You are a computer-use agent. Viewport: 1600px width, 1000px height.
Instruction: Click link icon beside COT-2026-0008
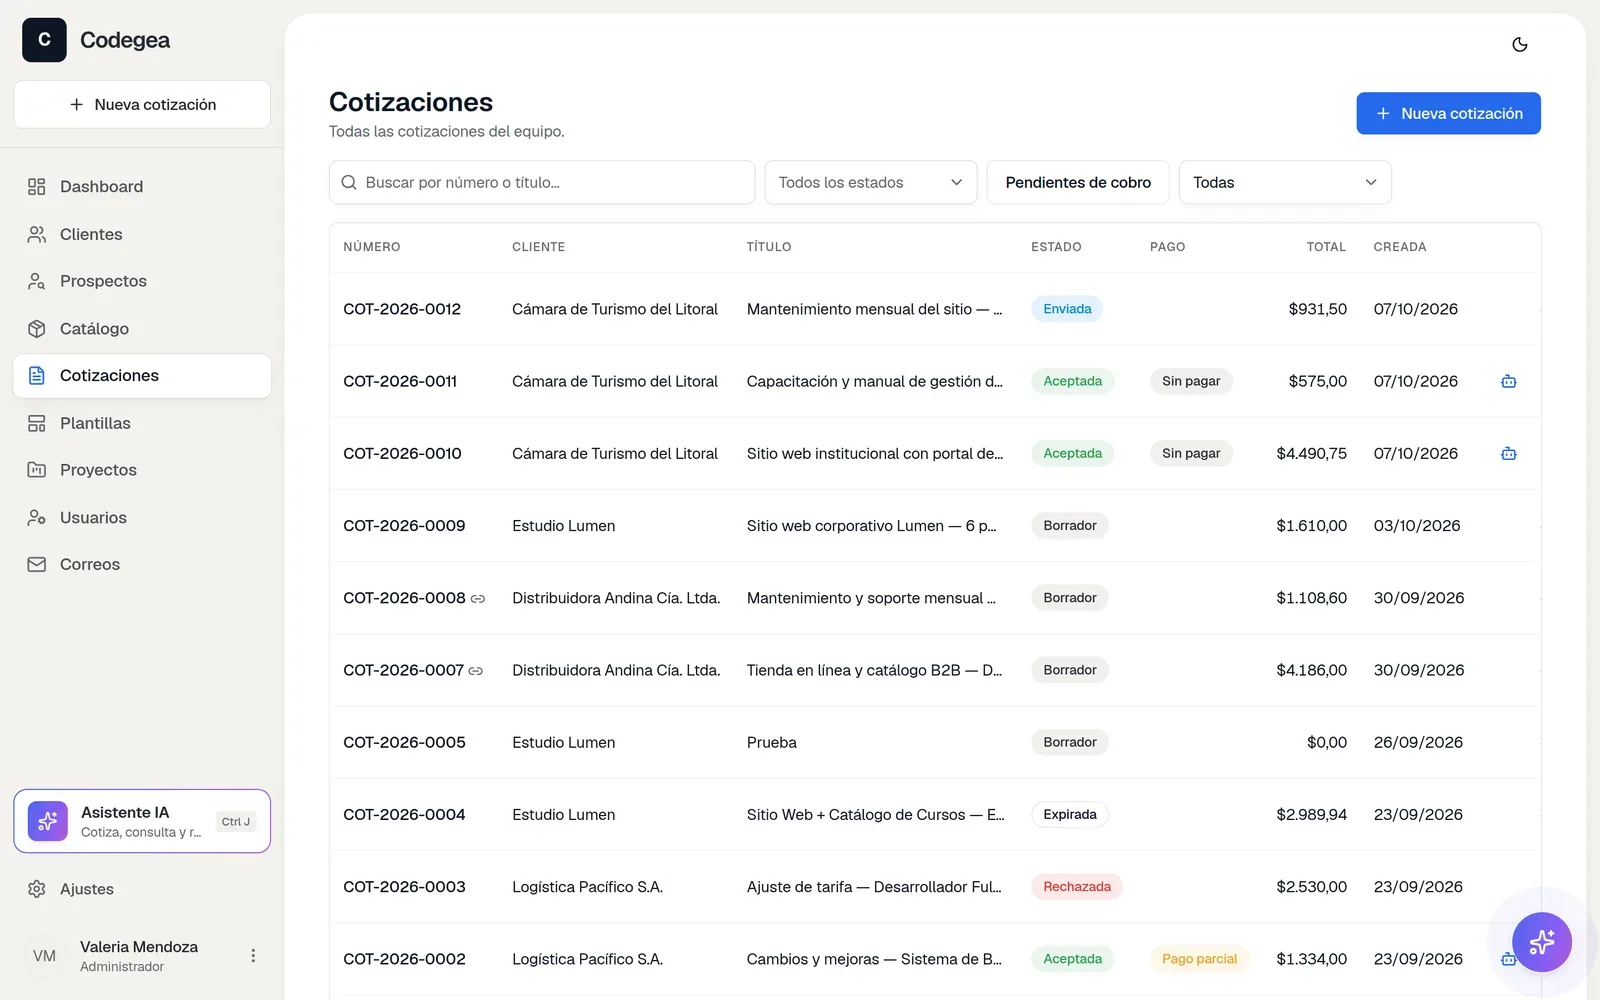click(x=478, y=599)
